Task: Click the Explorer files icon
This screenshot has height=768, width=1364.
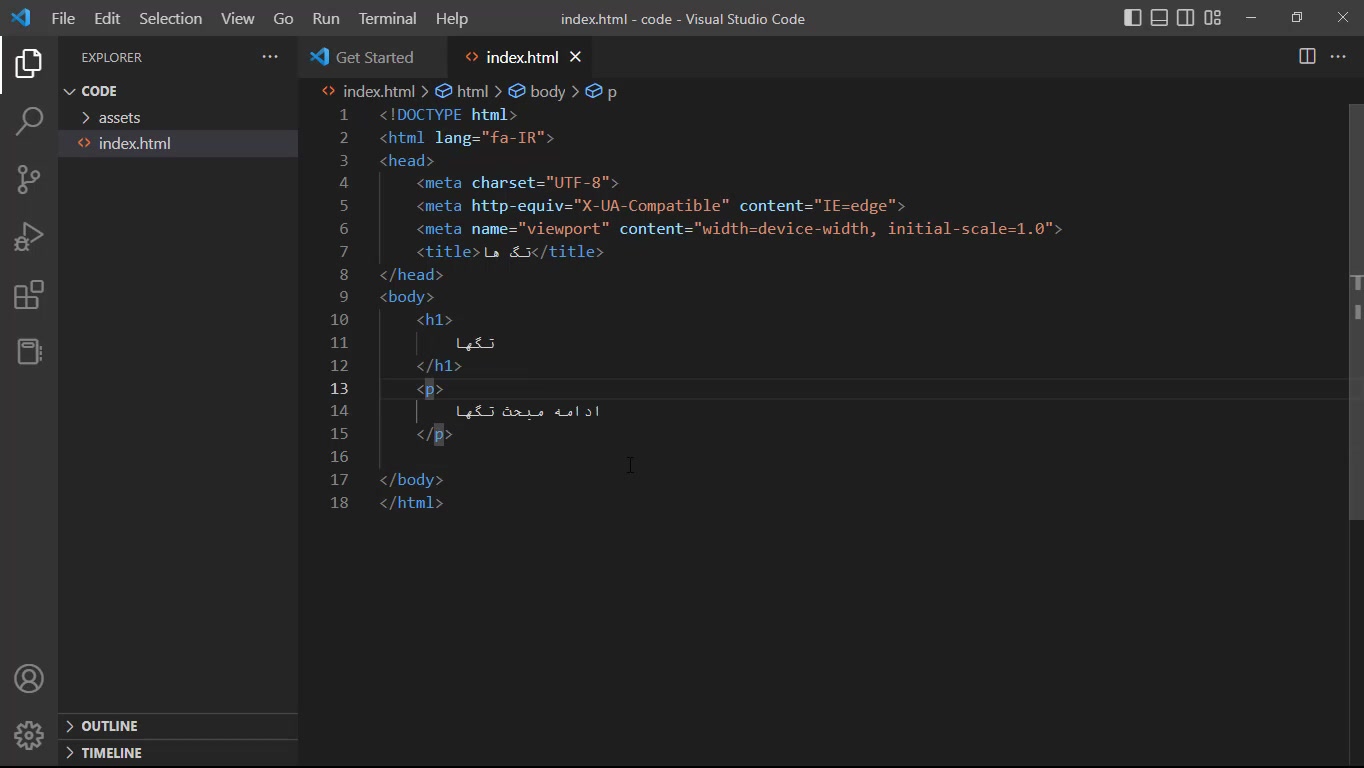Action: [x=29, y=64]
